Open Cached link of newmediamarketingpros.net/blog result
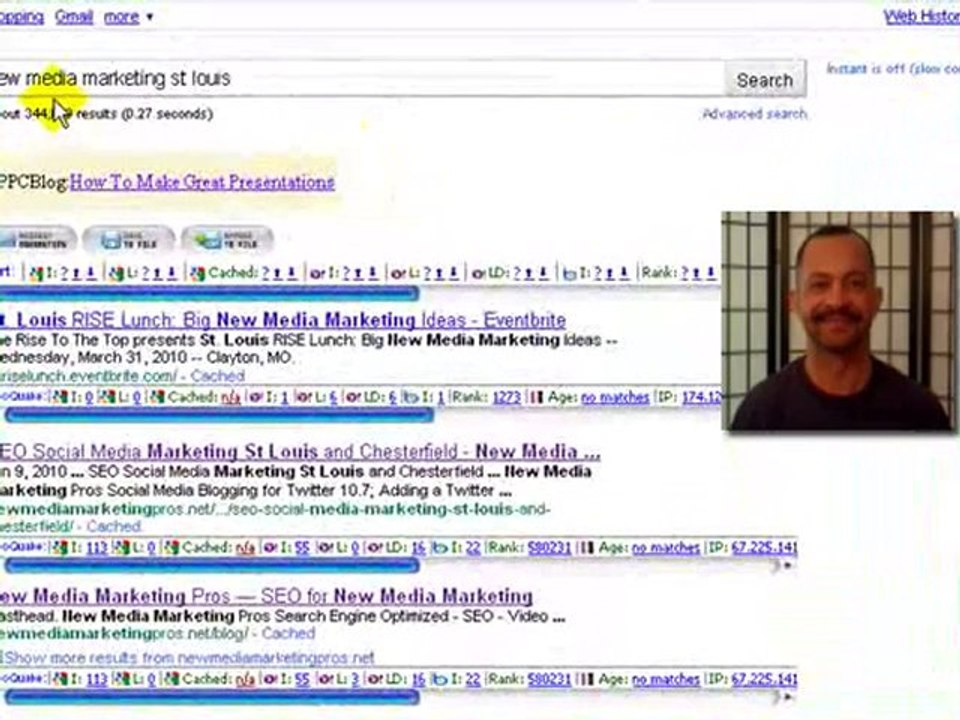This screenshot has width=960, height=720. 288,633
